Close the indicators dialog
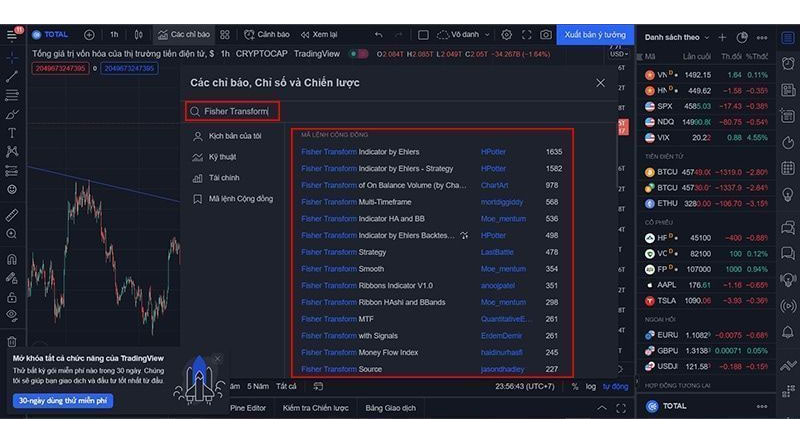Screen dimensions: 800x441 pyautogui.click(x=601, y=83)
